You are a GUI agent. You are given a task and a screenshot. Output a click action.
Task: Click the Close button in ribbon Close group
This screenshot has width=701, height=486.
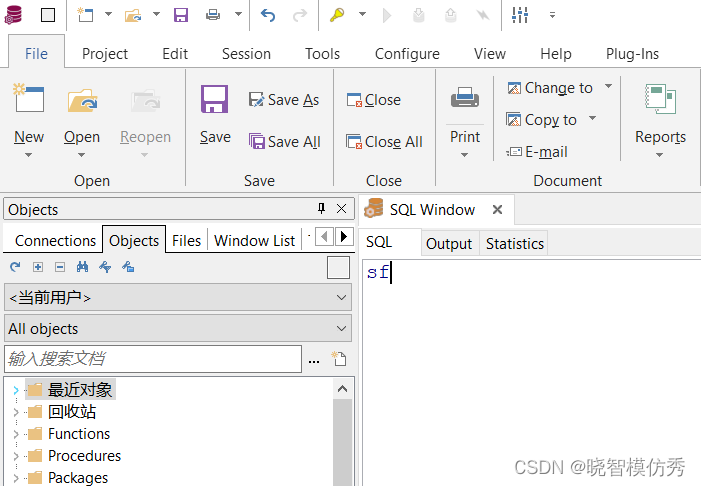tap(373, 100)
